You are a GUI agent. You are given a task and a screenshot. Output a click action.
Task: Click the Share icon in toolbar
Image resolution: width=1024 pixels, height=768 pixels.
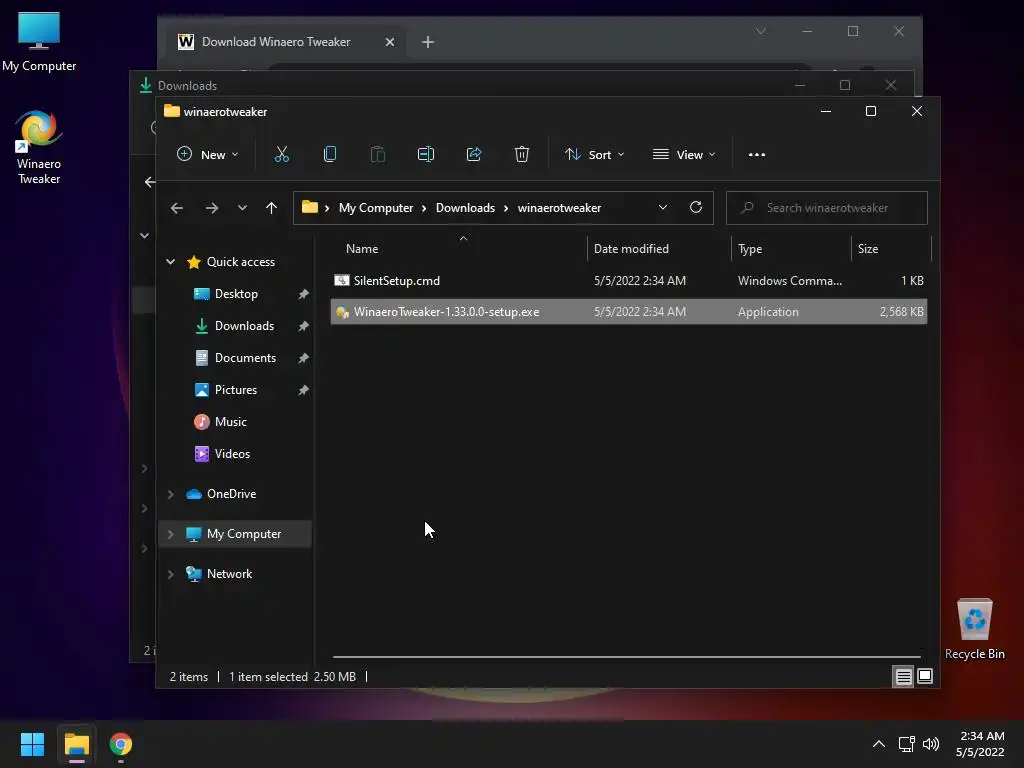pyautogui.click(x=474, y=154)
